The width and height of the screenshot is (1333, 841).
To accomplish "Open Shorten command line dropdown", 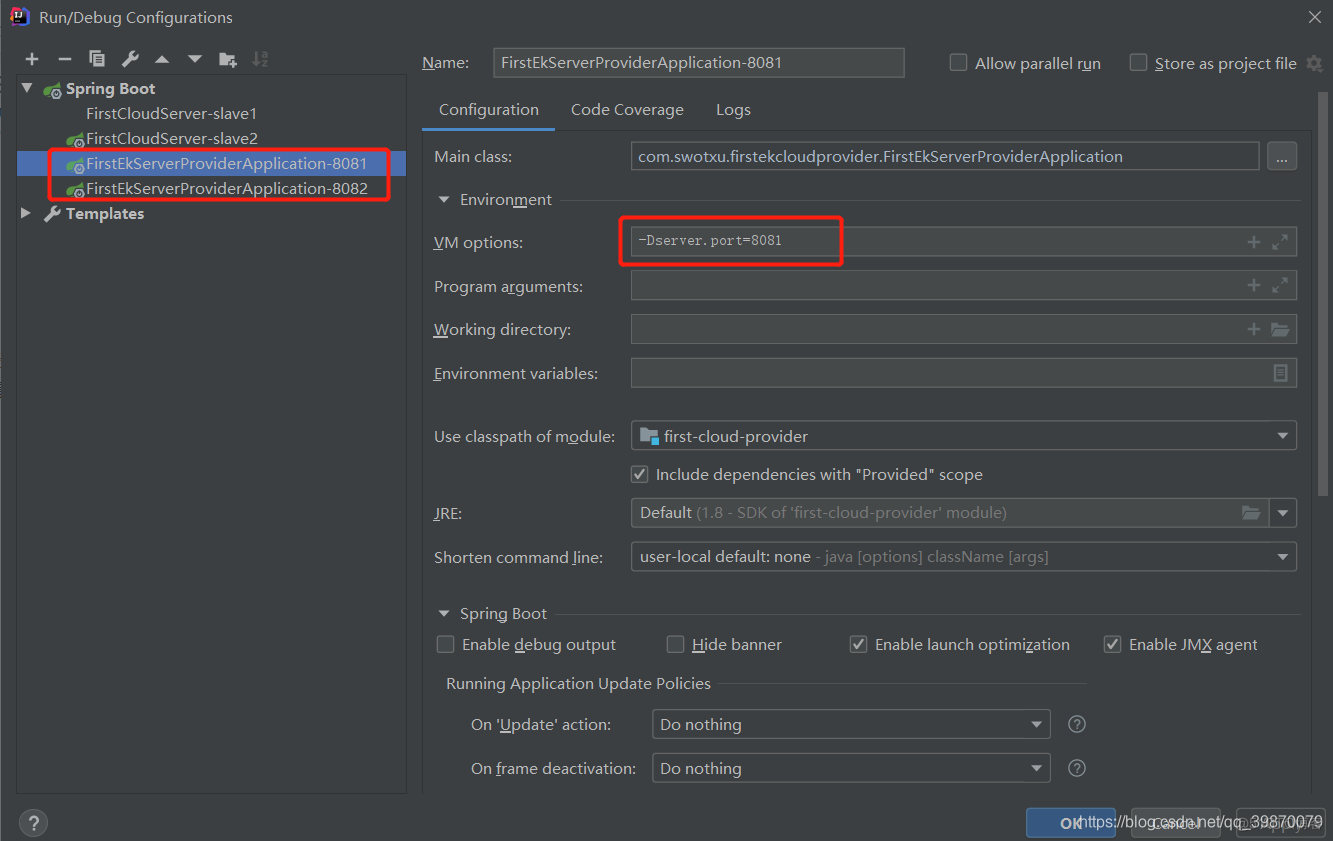I will (964, 557).
